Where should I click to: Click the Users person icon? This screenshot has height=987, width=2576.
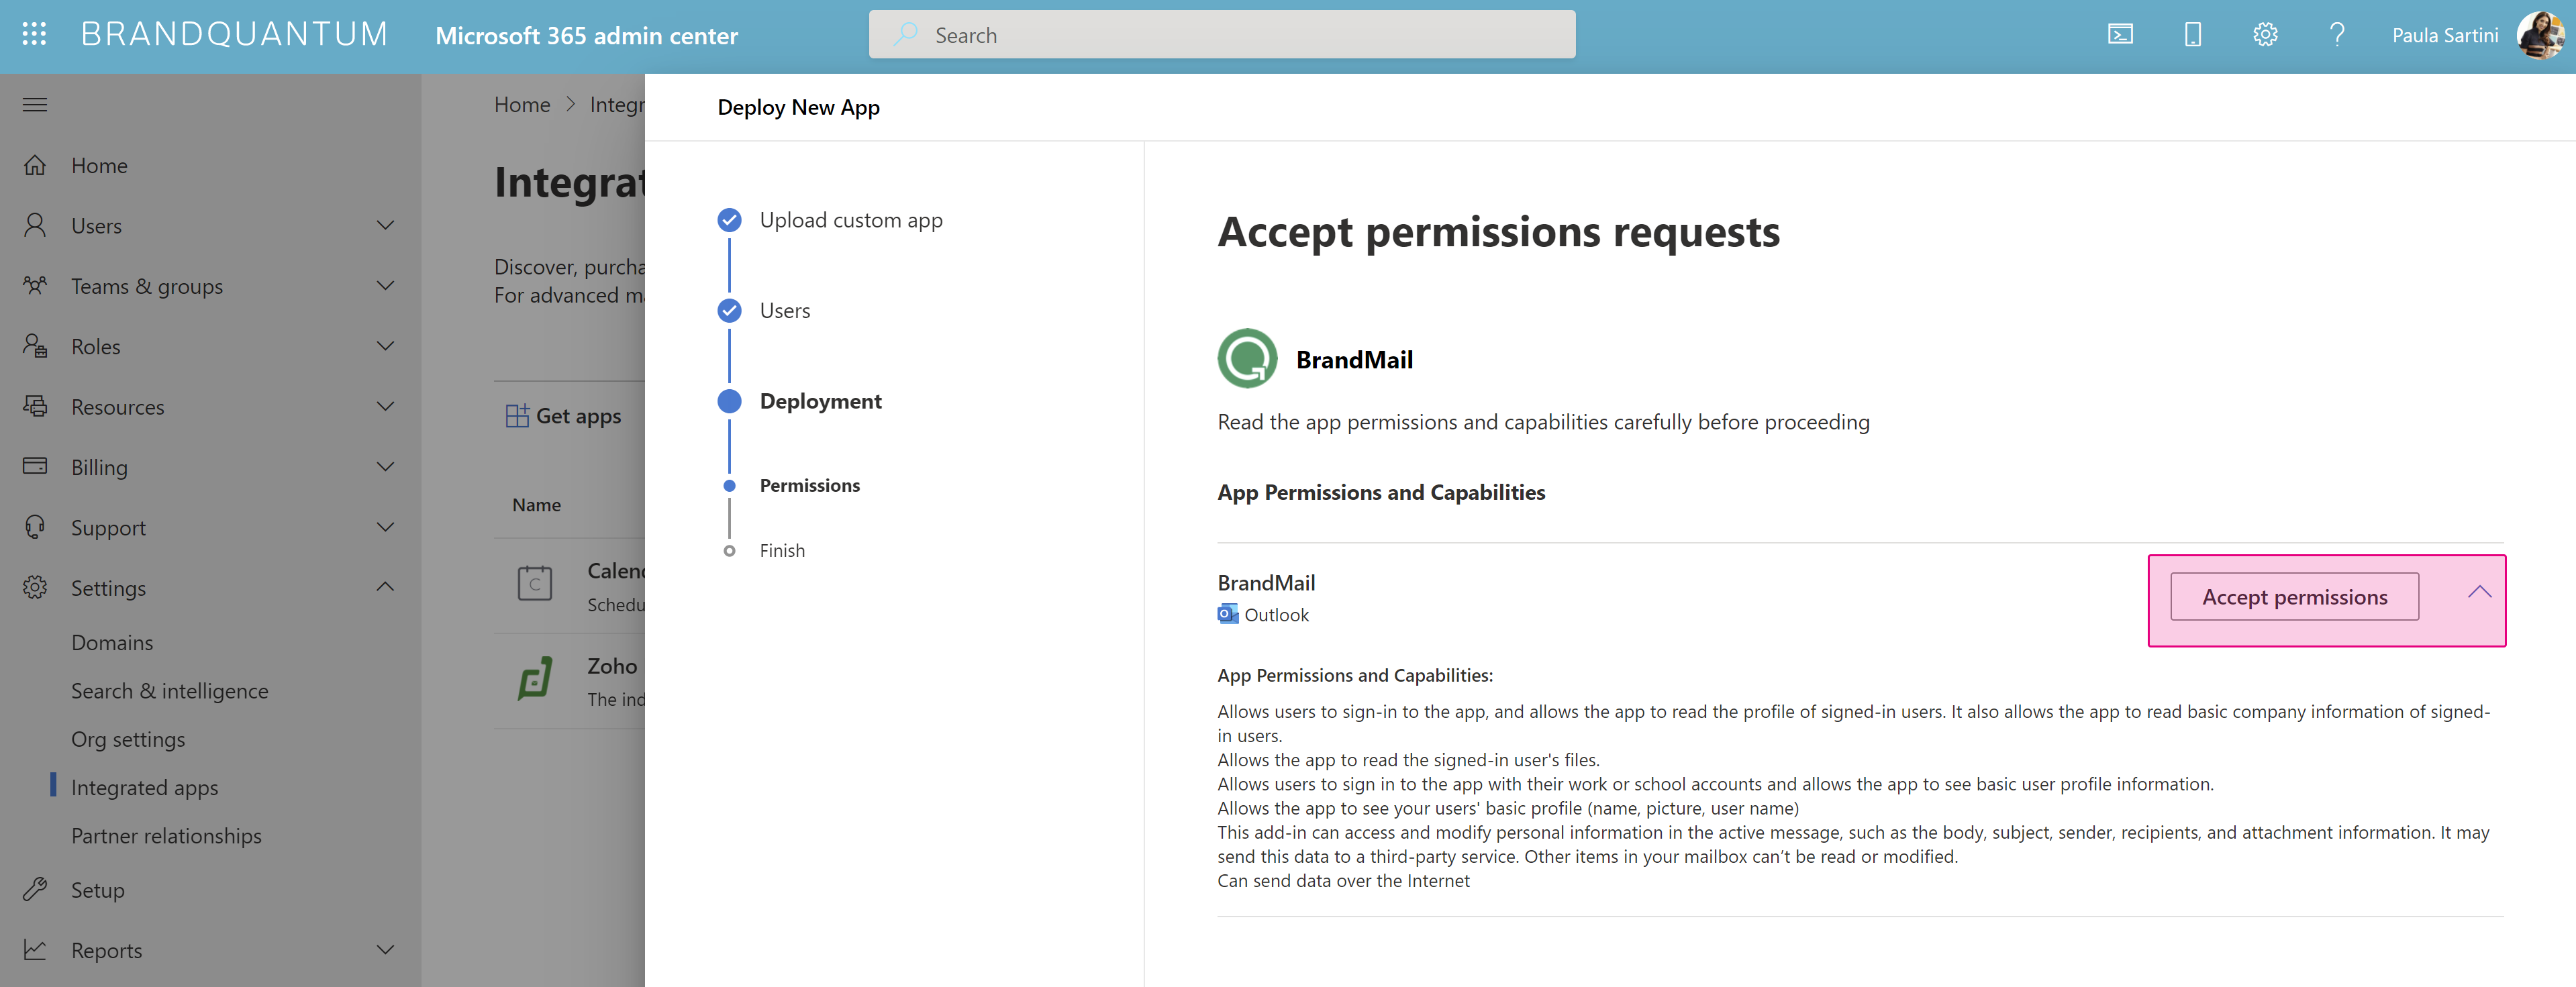[35, 225]
